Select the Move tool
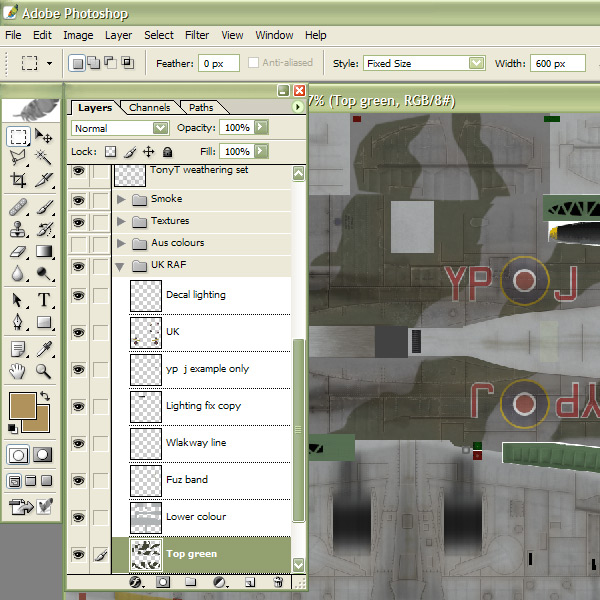 [x=43, y=136]
